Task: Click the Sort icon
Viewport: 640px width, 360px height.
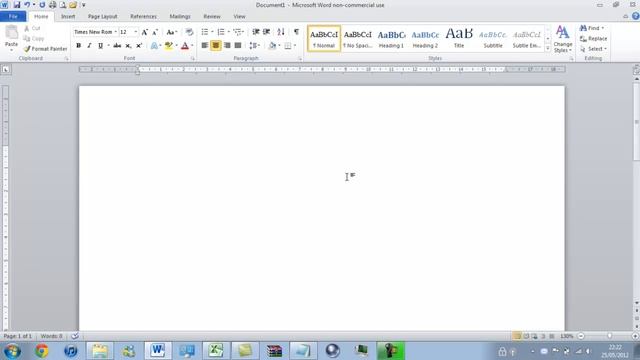Action: coord(281,32)
